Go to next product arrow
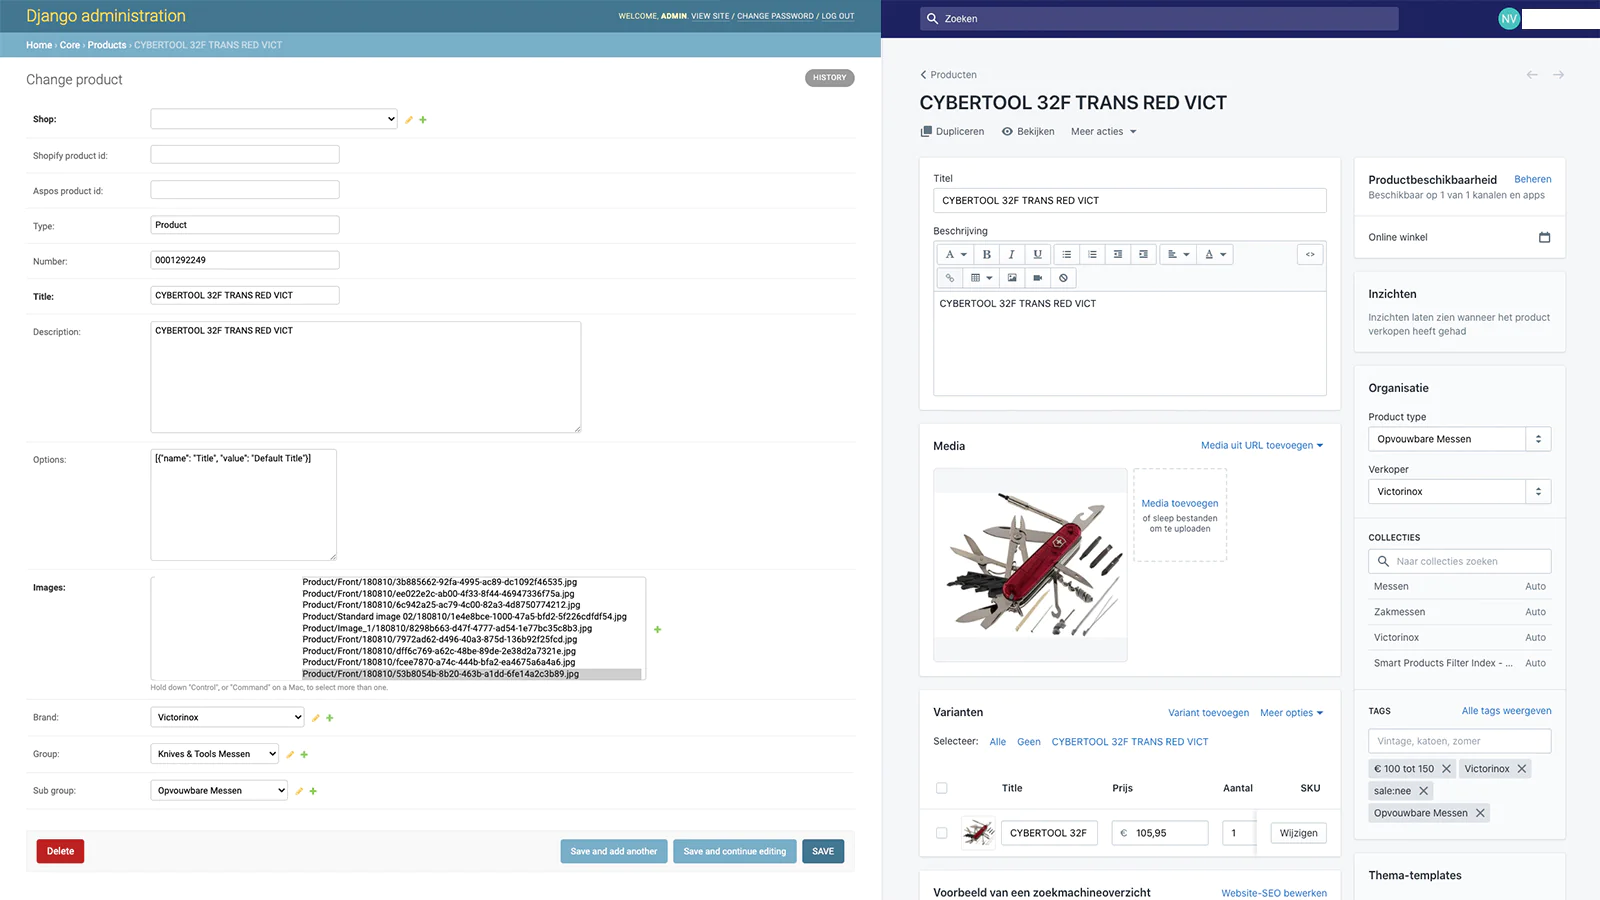This screenshot has width=1600, height=900. coord(1558,75)
